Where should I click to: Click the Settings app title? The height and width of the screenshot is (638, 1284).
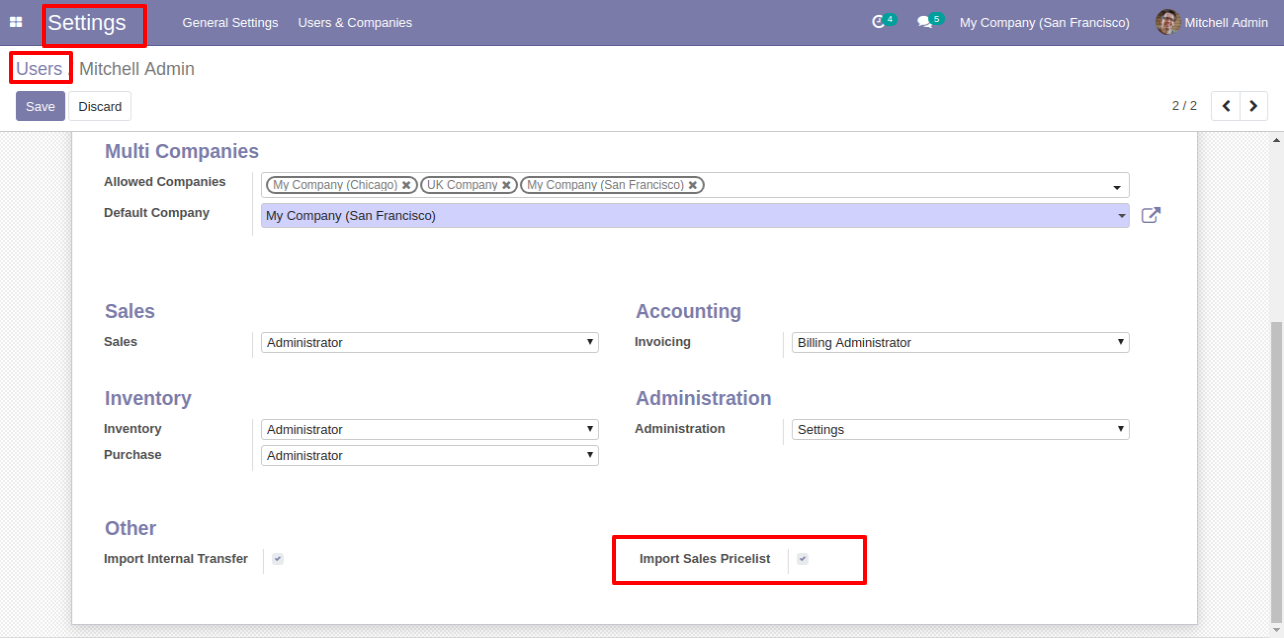87,23
